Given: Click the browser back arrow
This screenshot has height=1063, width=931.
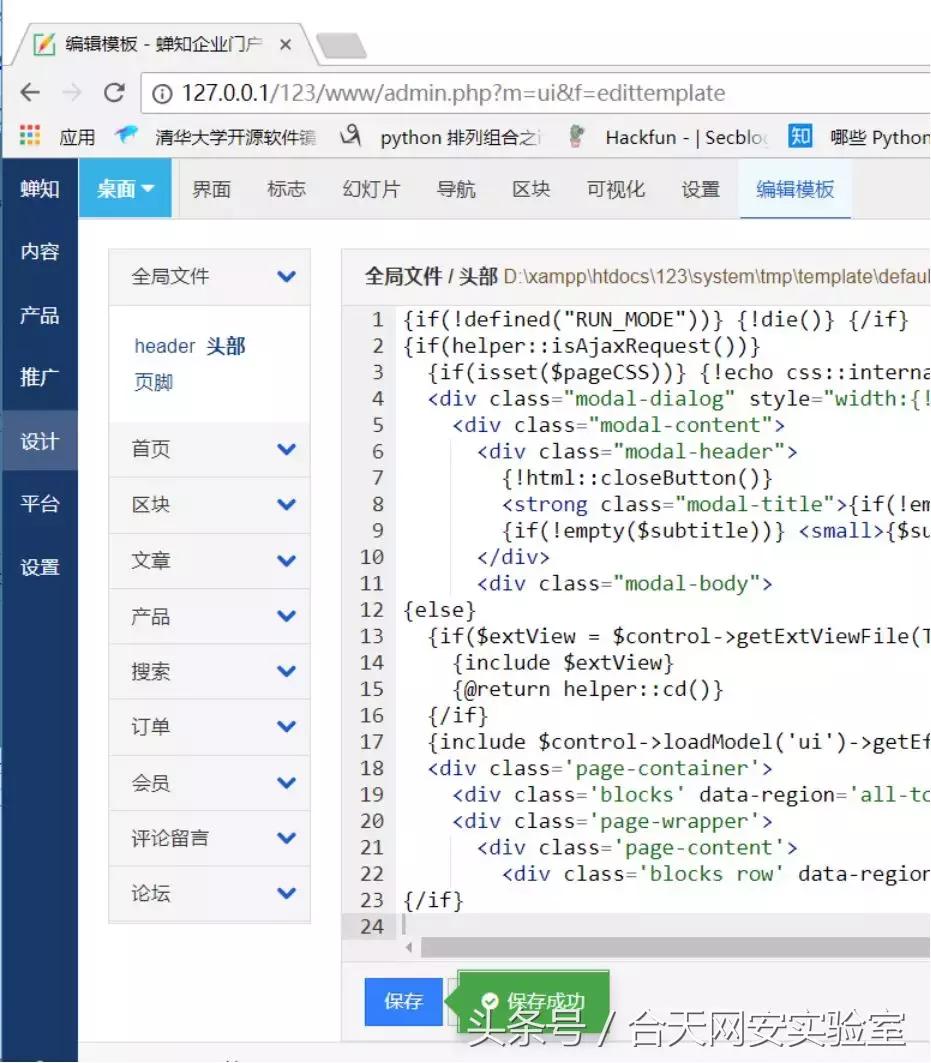Looking at the screenshot, I should click(30, 92).
